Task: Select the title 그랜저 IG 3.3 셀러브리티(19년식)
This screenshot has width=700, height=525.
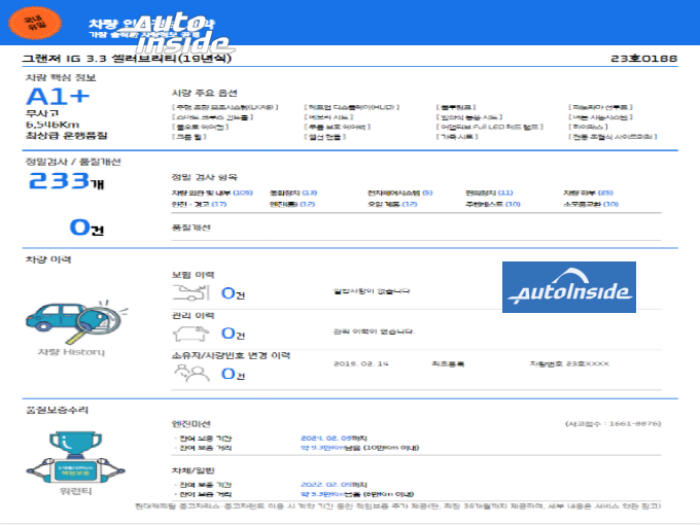Action: (127, 58)
